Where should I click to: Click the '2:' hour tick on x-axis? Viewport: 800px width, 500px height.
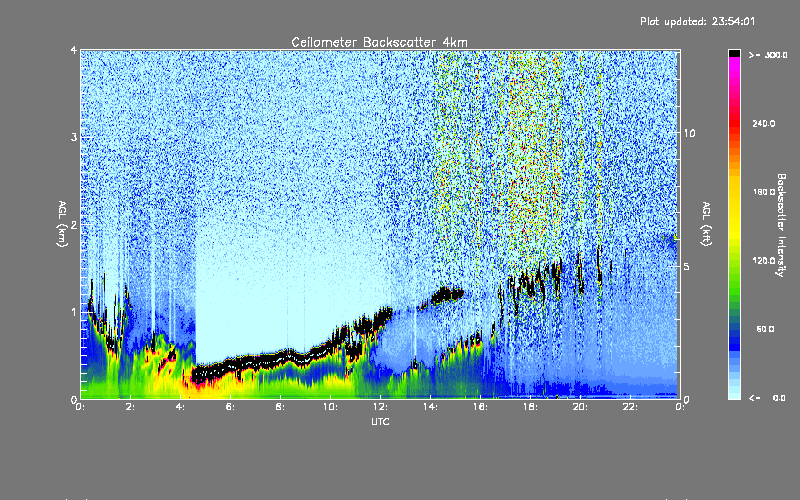coord(130,407)
